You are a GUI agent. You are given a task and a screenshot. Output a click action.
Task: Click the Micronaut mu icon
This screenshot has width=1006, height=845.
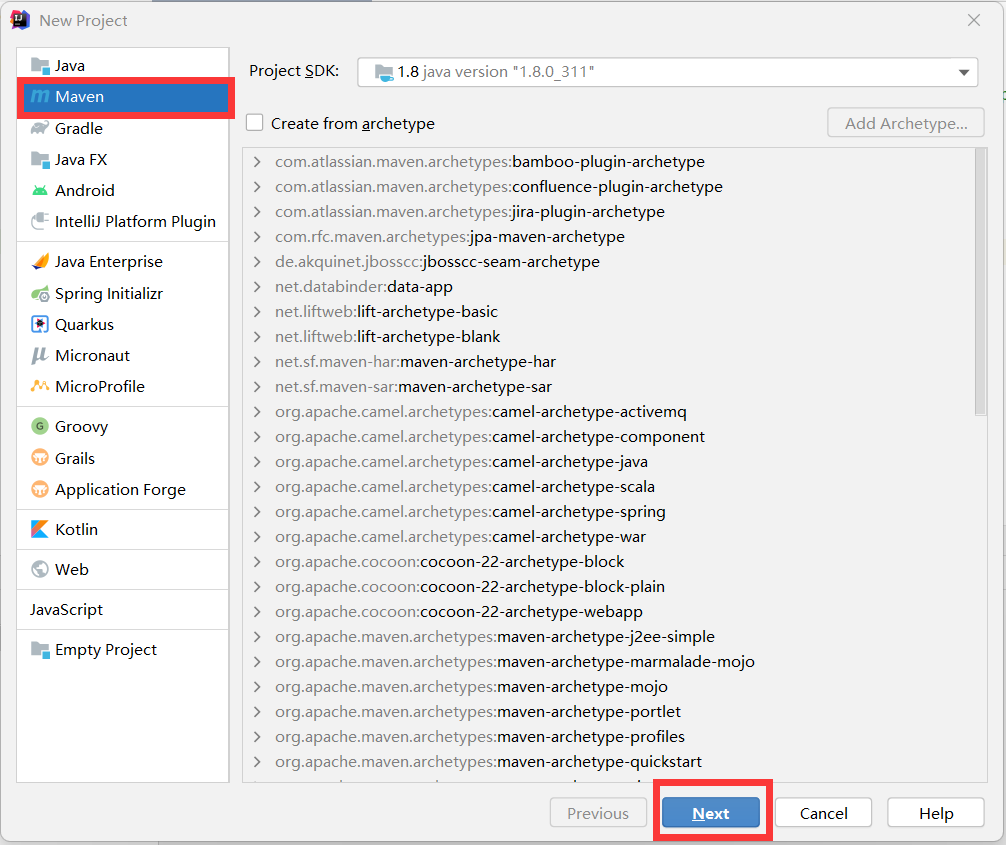(x=40, y=355)
